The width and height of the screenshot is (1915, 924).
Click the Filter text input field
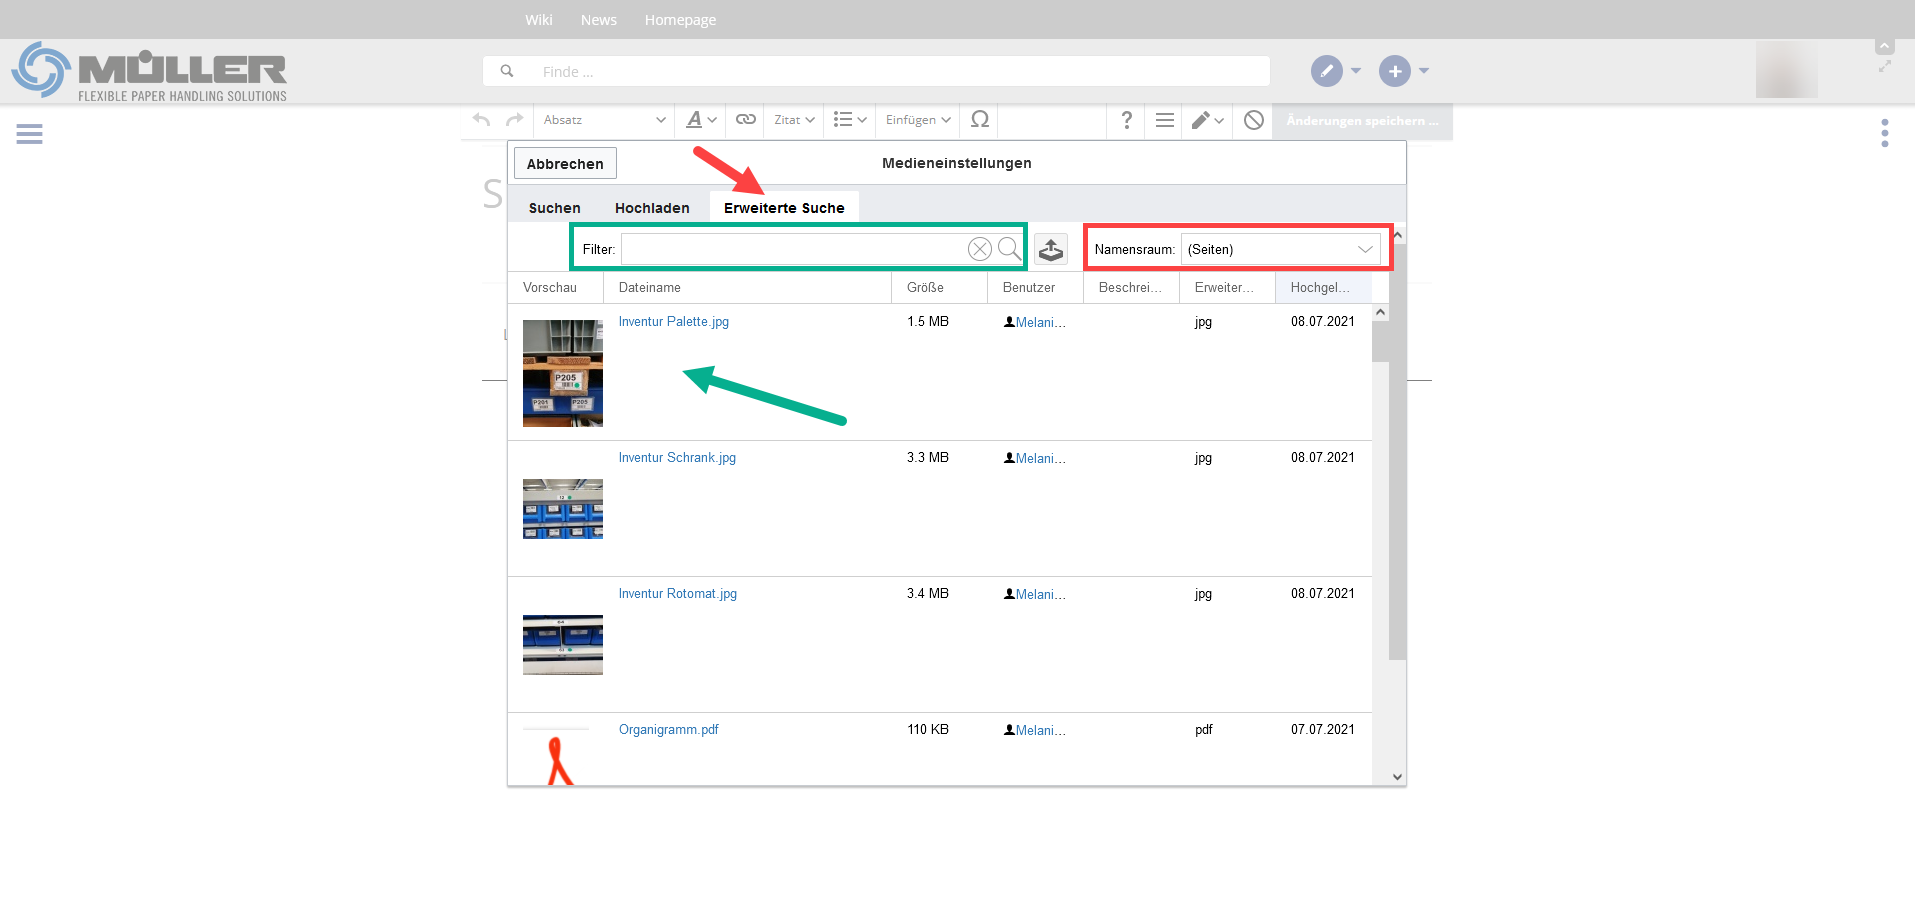(x=793, y=249)
